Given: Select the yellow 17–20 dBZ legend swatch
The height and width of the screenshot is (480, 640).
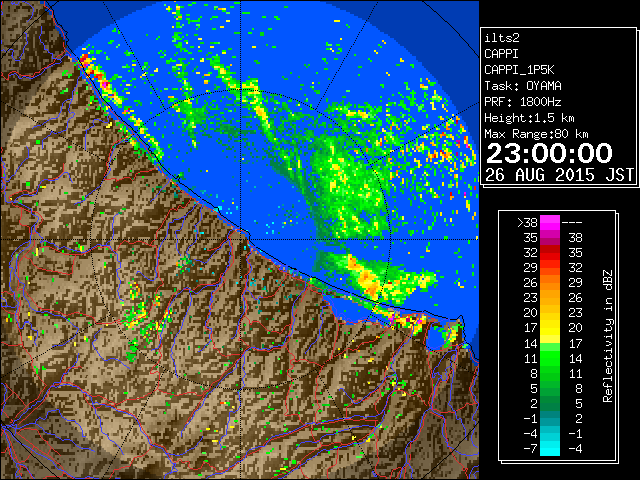Looking at the screenshot, I should 550,328.
